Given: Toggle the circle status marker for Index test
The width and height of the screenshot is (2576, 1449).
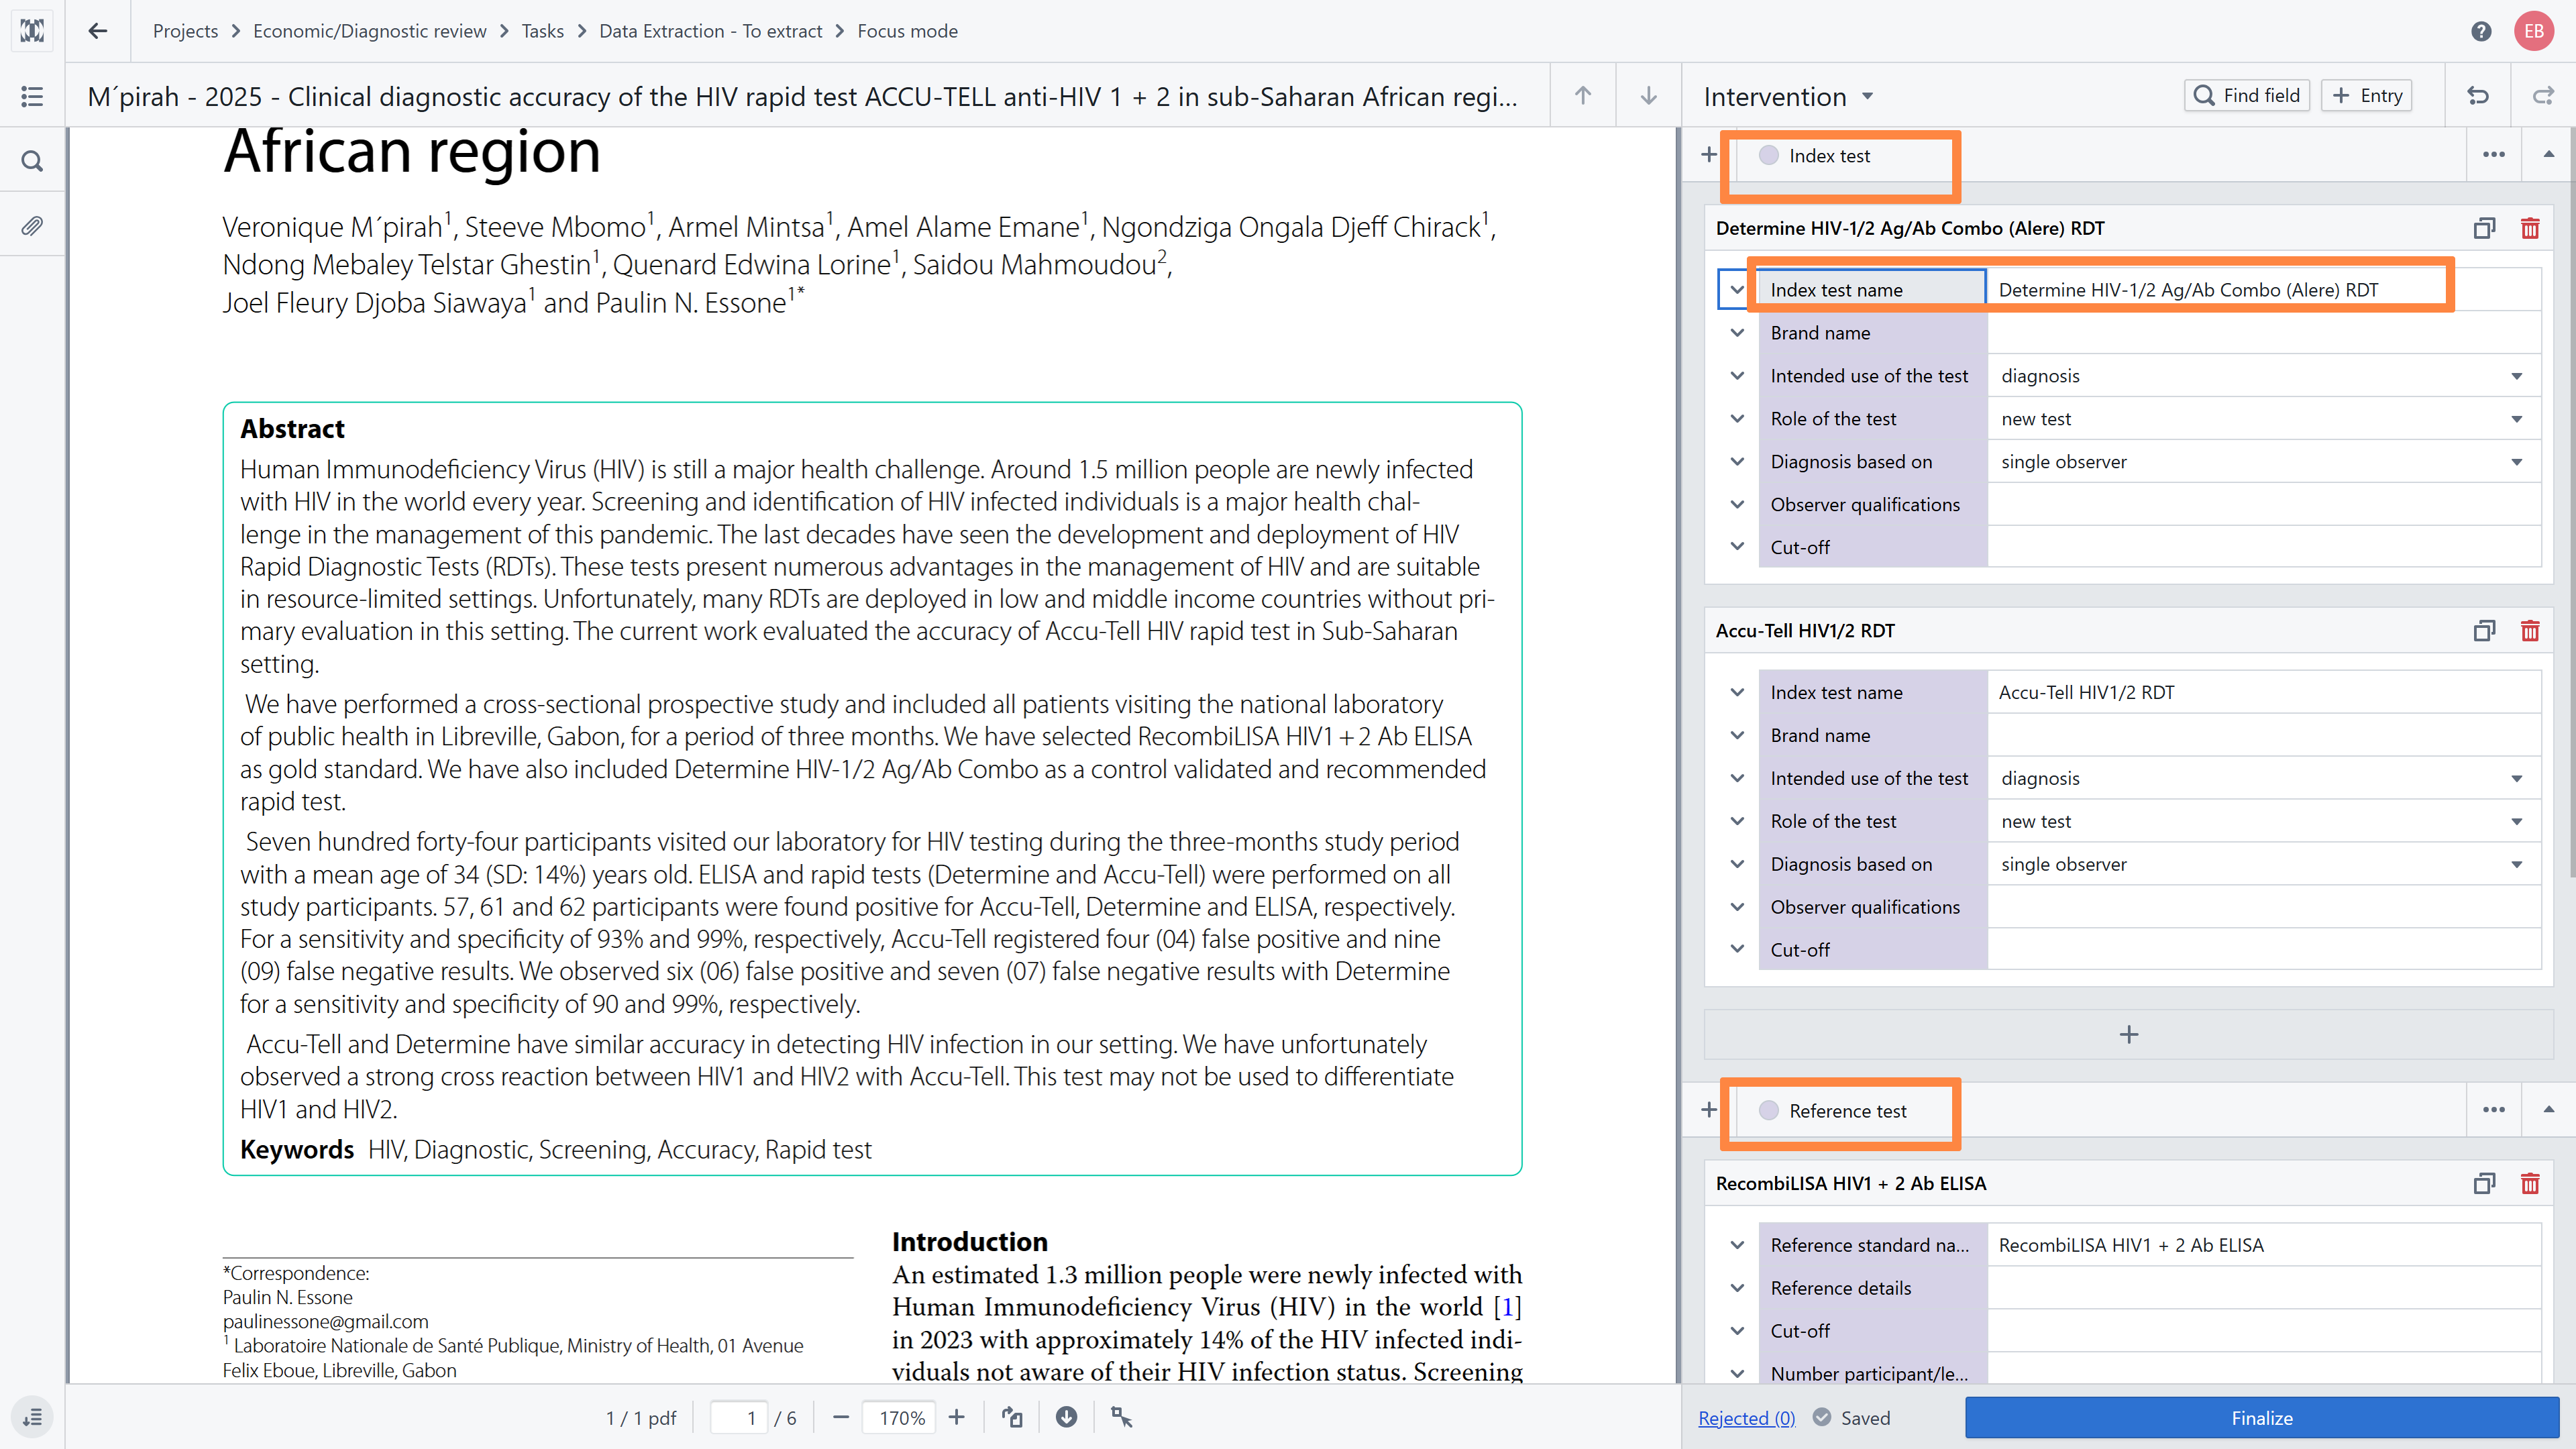Looking at the screenshot, I should click(1769, 155).
